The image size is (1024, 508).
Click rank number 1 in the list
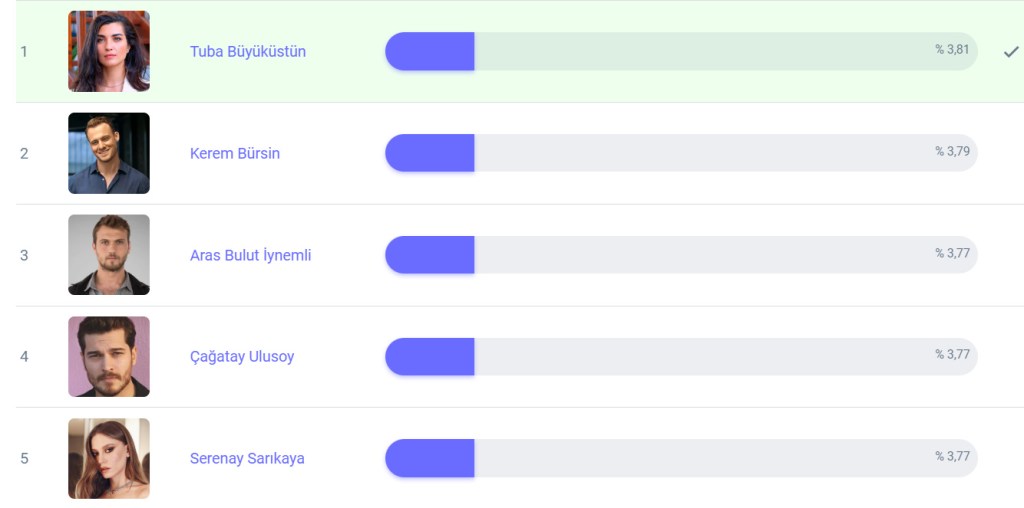point(24,51)
